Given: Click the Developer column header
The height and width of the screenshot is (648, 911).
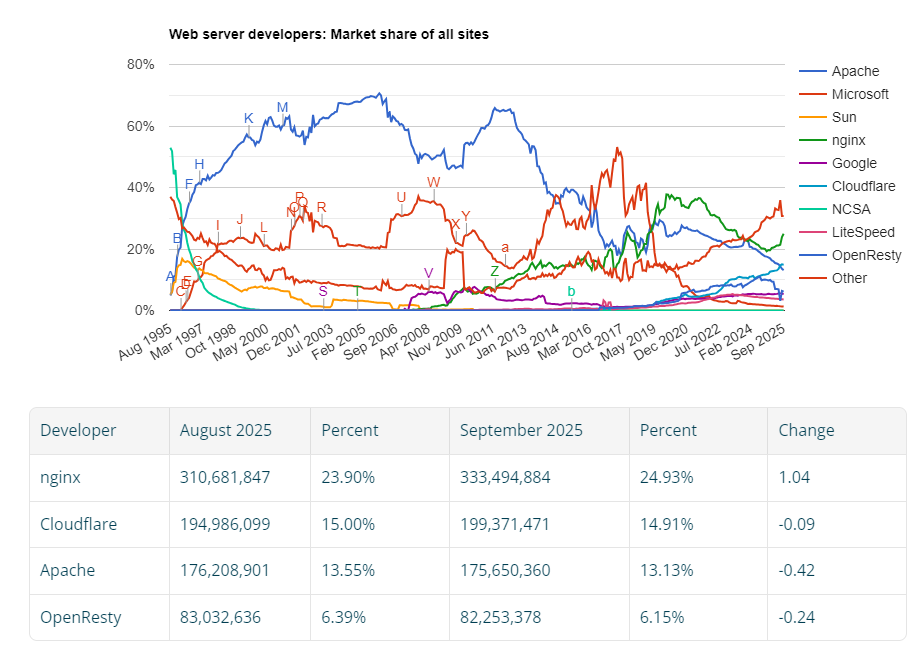Looking at the screenshot, I should [x=78, y=430].
